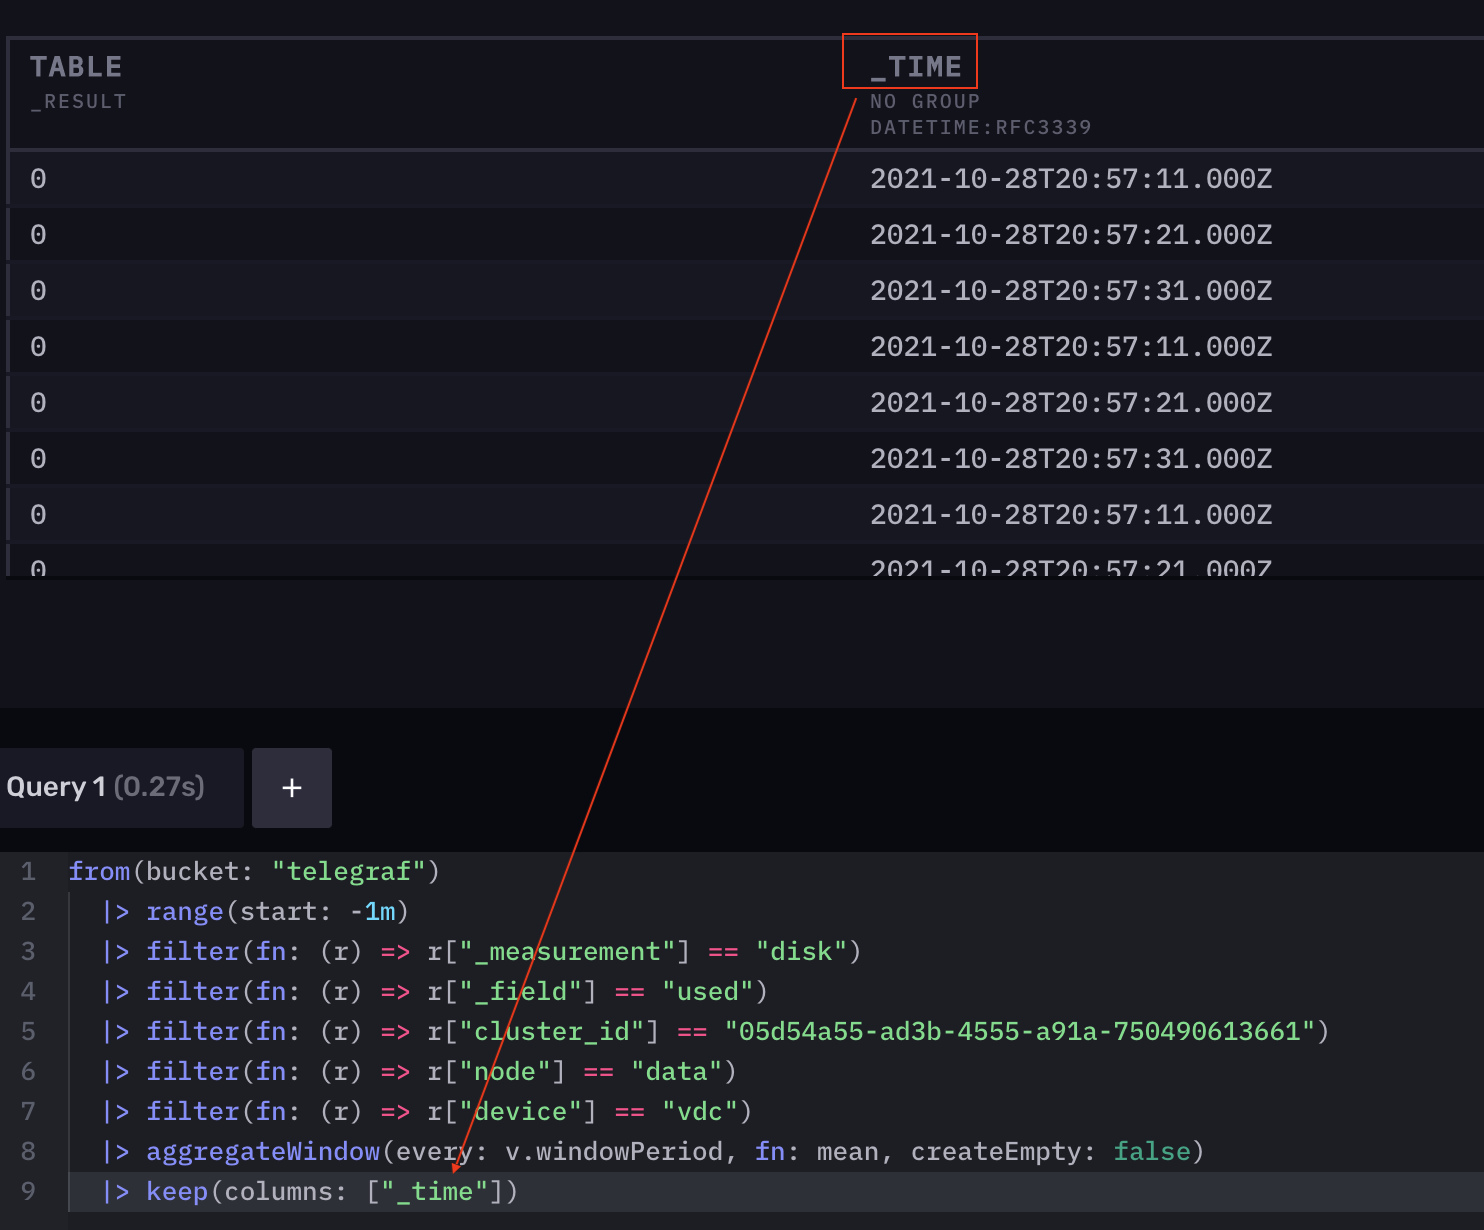The width and height of the screenshot is (1484, 1230).
Task: Click the TABLE column header
Action: click(75, 66)
